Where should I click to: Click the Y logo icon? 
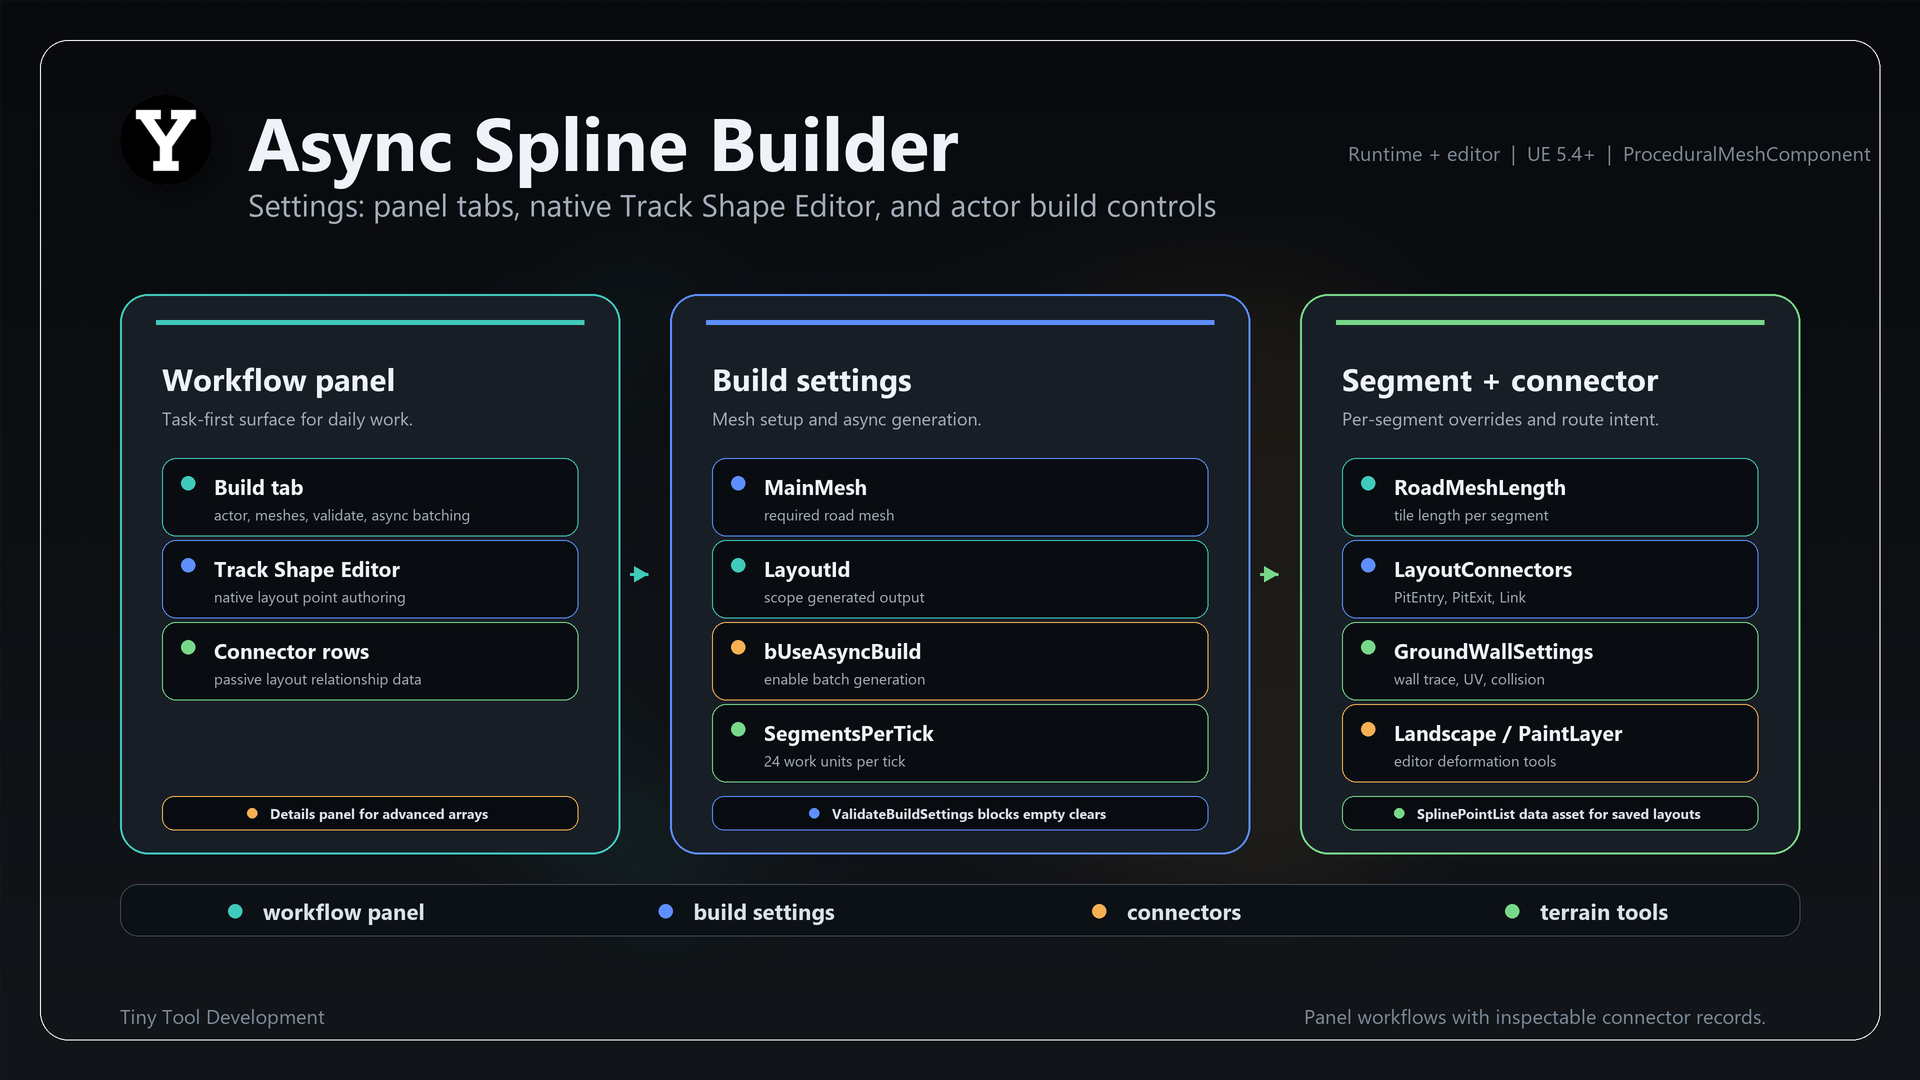click(166, 140)
